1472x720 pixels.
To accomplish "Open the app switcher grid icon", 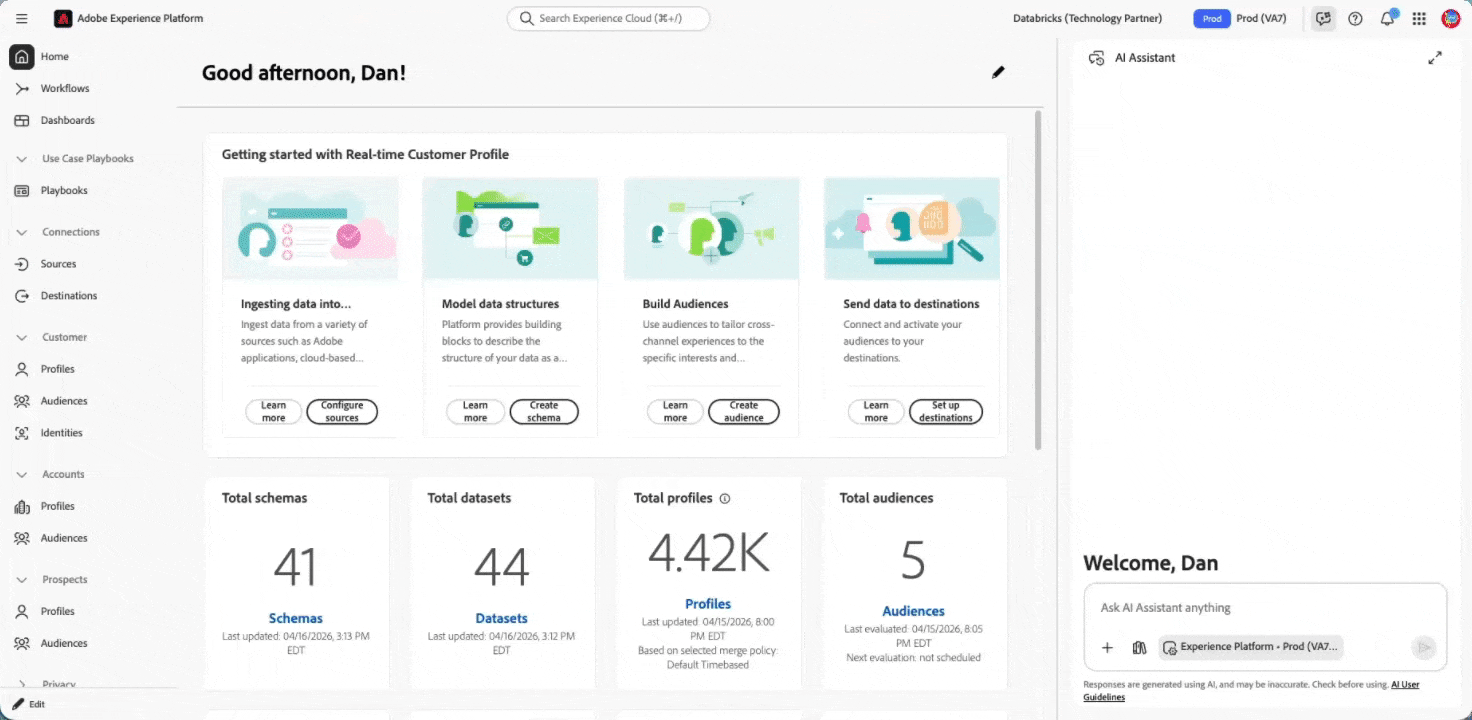I will [1419, 19].
